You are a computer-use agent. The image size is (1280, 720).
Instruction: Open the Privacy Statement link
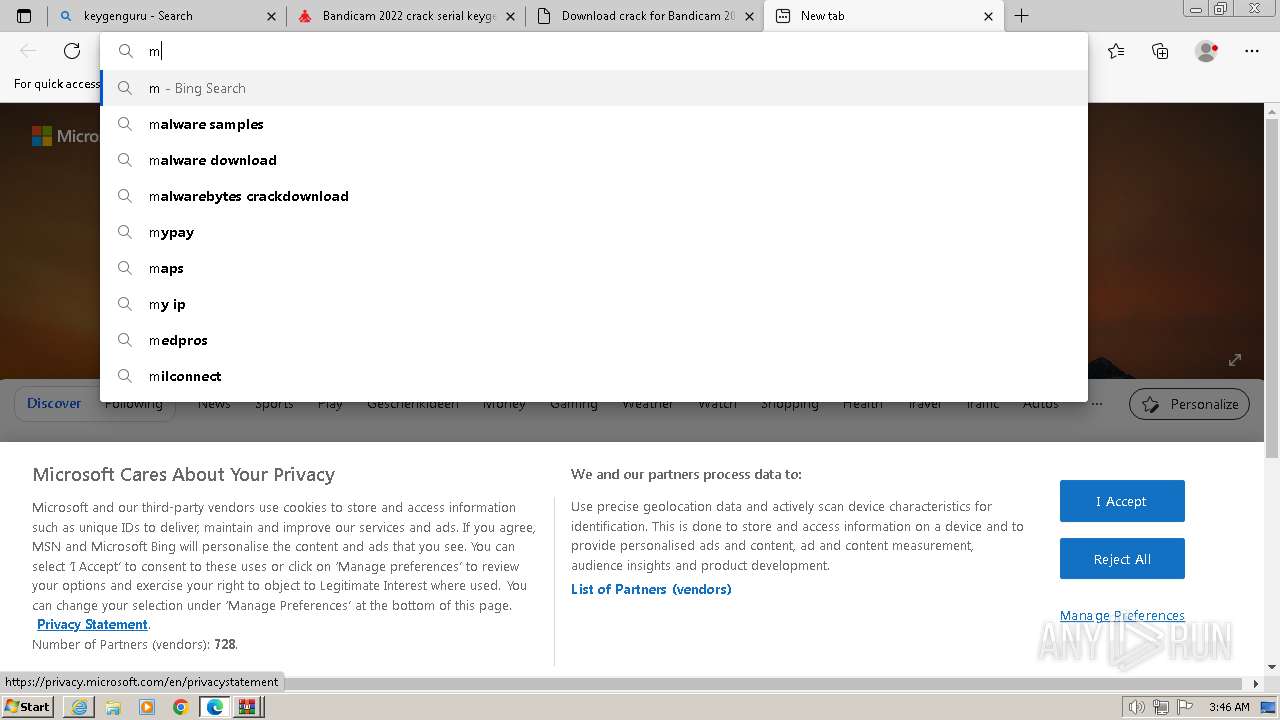(x=92, y=624)
